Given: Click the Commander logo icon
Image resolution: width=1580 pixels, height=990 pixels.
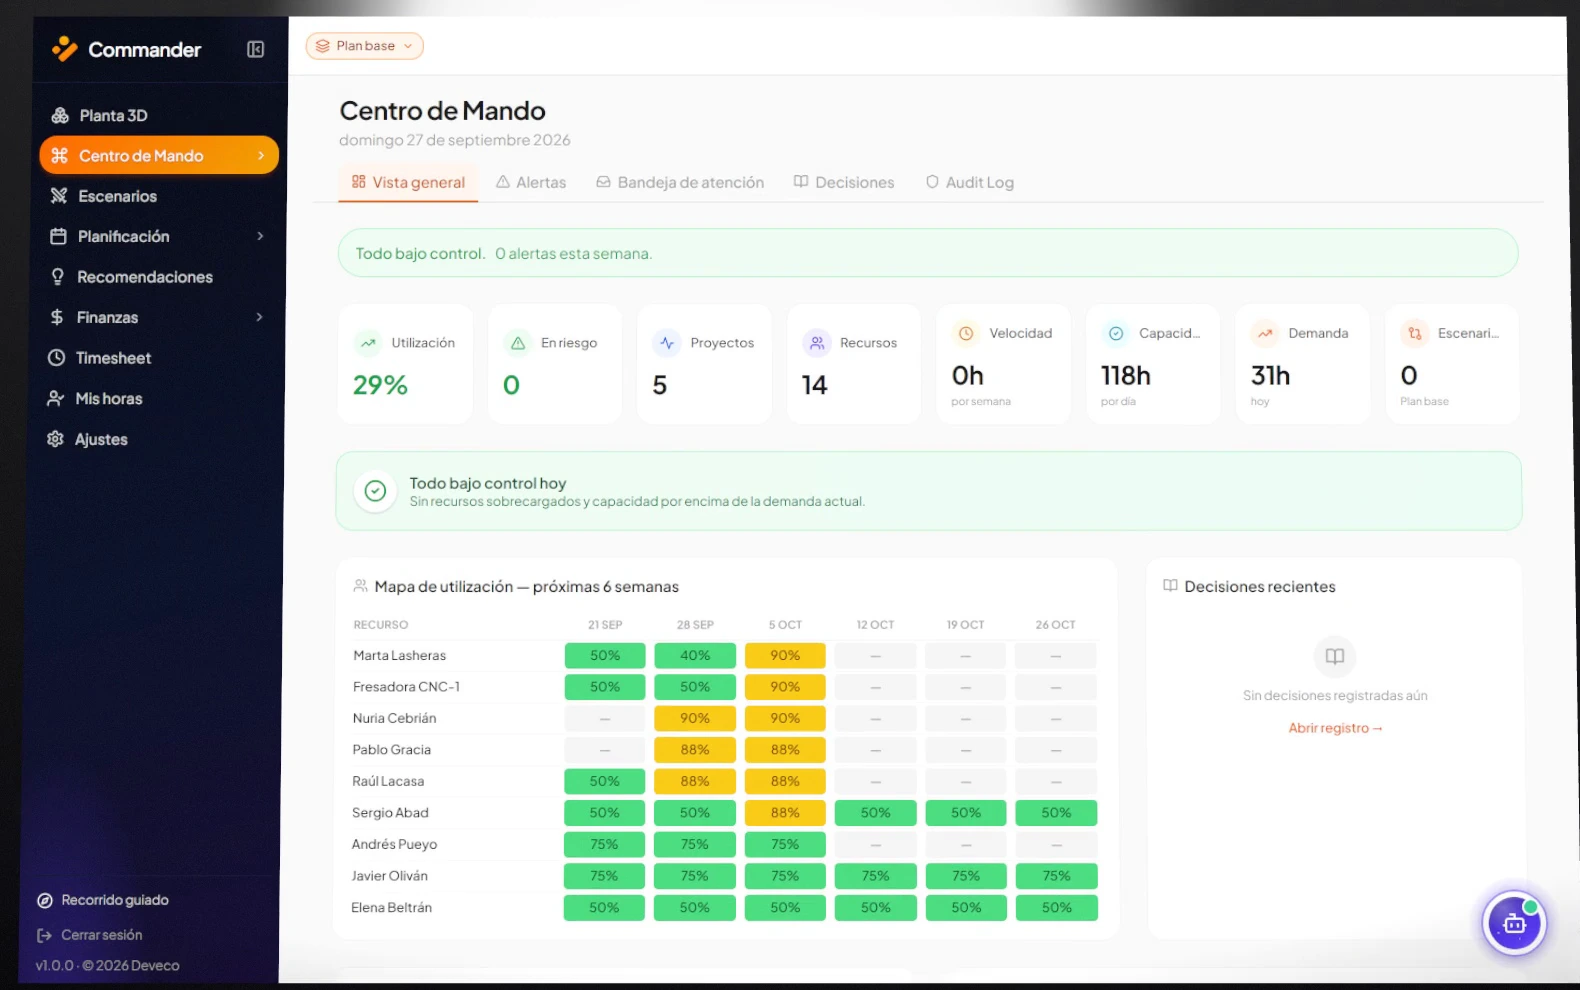Looking at the screenshot, I should coord(65,49).
